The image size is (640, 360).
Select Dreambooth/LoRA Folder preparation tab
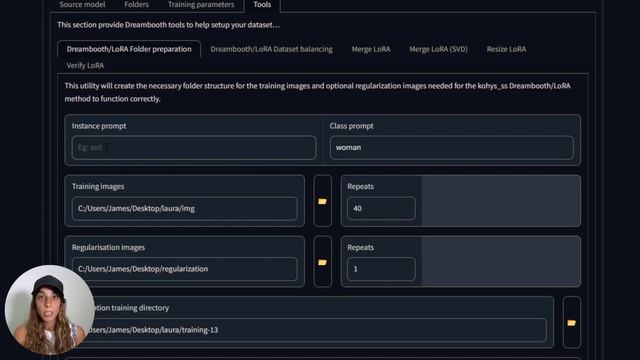coord(129,49)
